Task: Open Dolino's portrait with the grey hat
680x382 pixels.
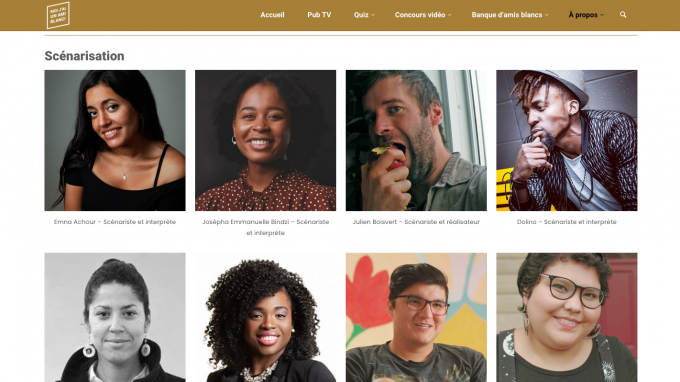Action: point(567,140)
